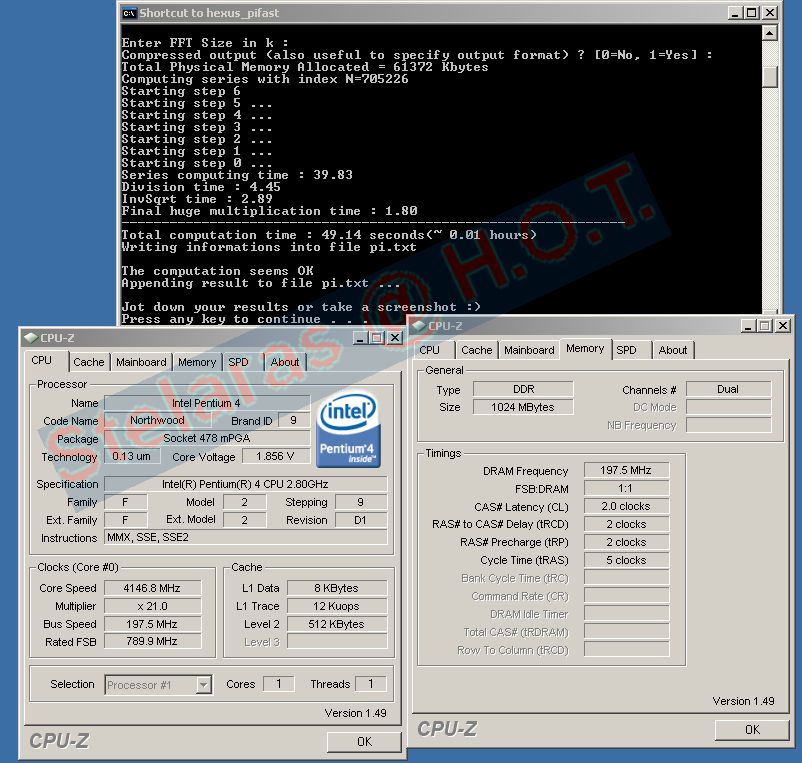Image resolution: width=802 pixels, height=763 pixels.
Task: Click the Revision value D1
Action: [x=361, y=520]
